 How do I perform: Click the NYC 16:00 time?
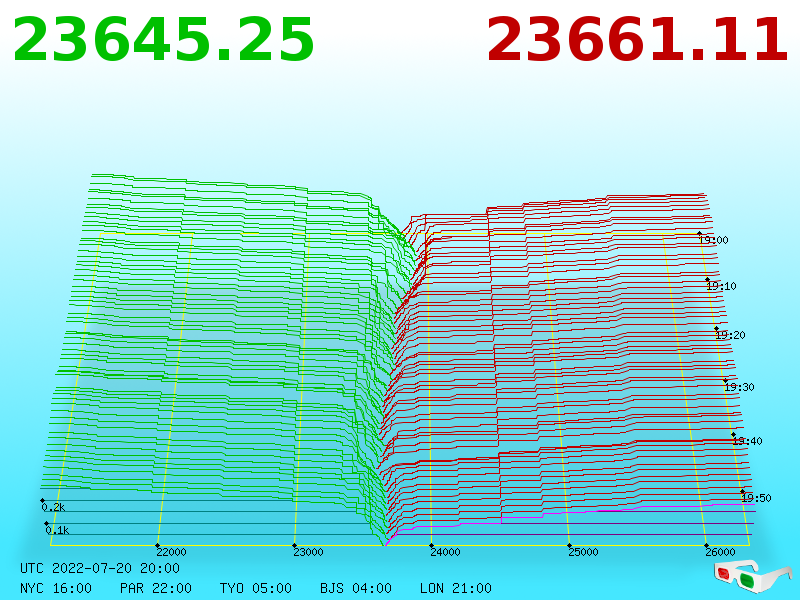tap(56, 588)
